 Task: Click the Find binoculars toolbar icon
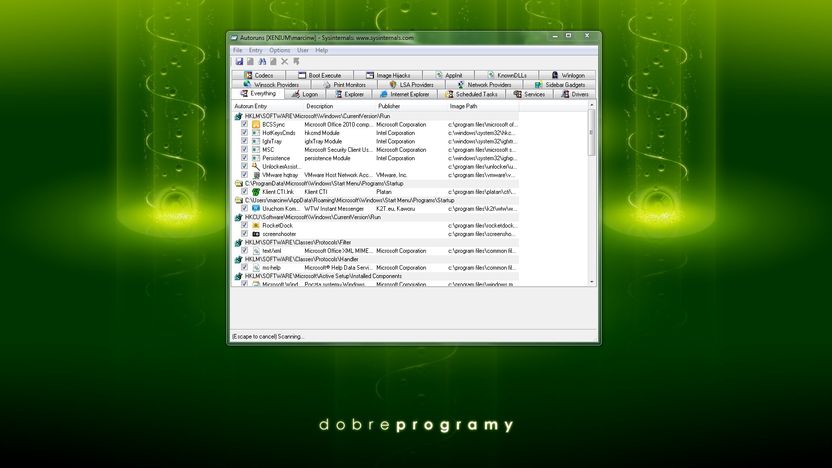pyautogui.click(x=262, y=62)
